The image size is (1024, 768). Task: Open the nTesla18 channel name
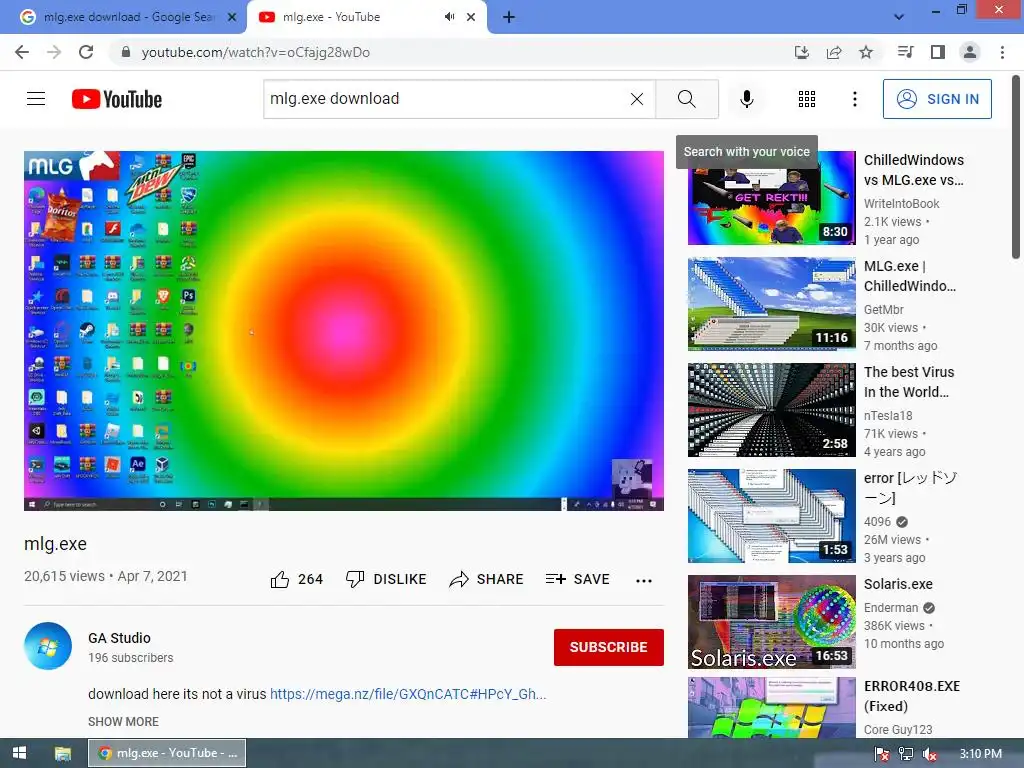click(888, 415)
